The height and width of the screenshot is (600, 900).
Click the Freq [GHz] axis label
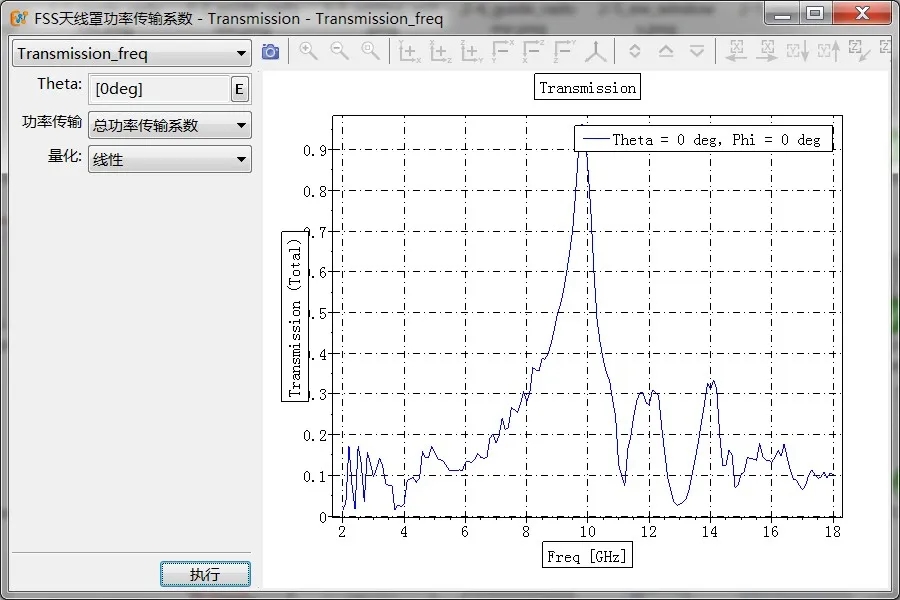(587, 556)
